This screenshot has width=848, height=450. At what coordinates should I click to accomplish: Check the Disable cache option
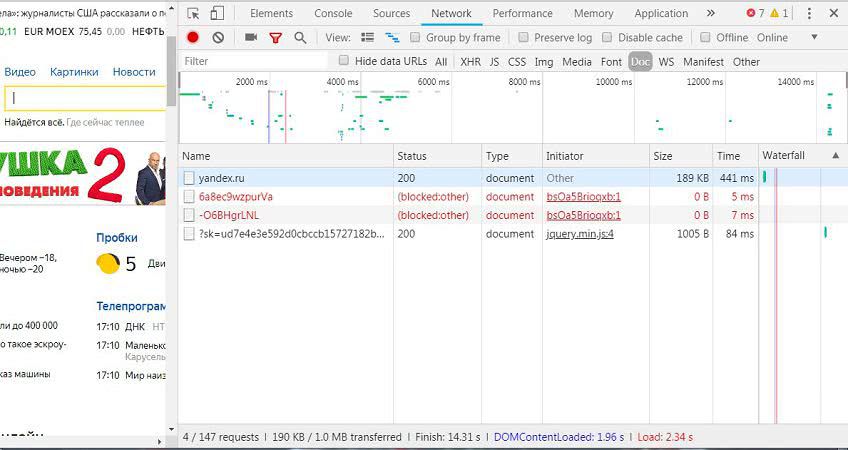click(608, 37)
